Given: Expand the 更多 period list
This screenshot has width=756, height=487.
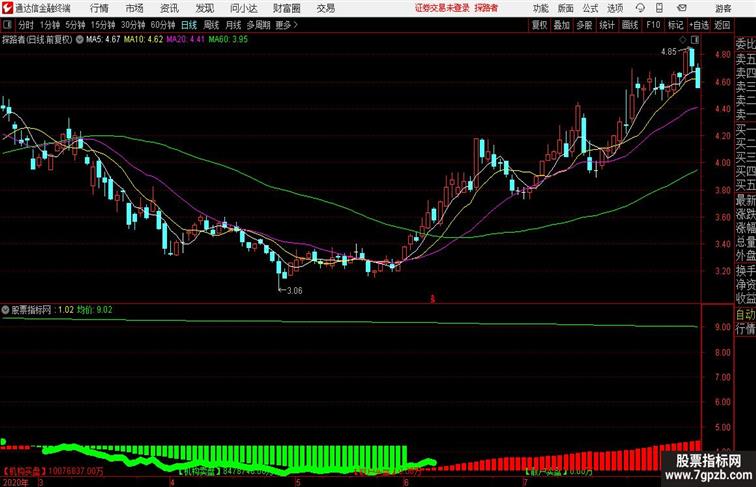Looking at the screenshot, I should [x=286, y=25].
